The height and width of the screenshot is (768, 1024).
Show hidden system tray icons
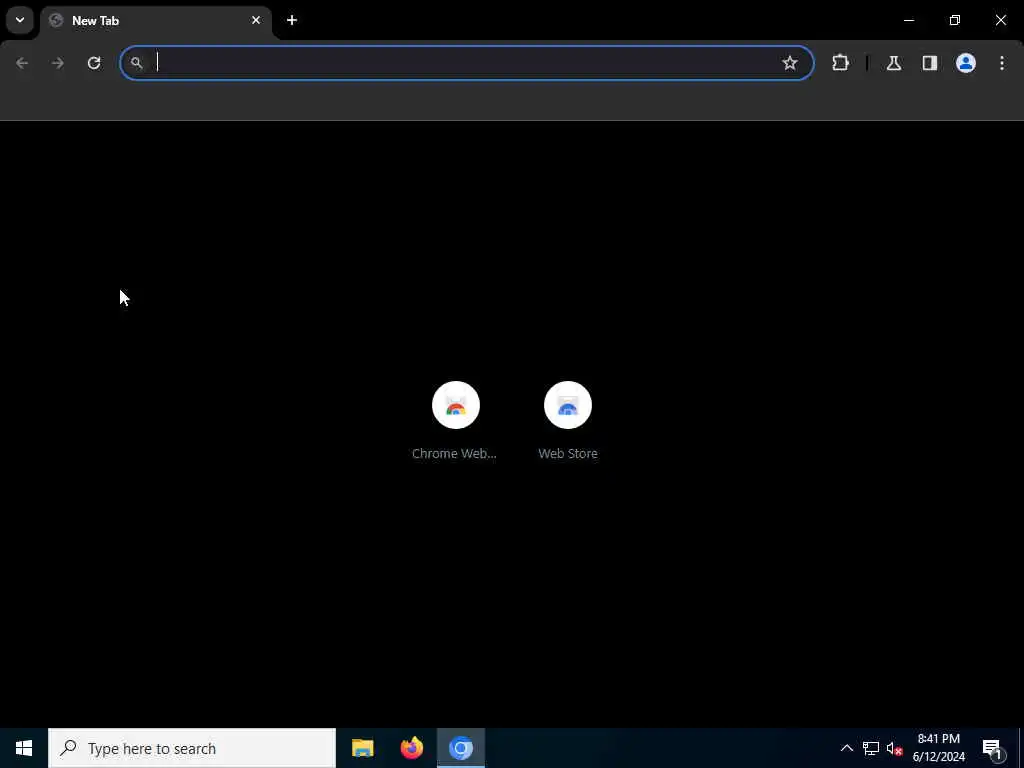(x=846, y=748)
